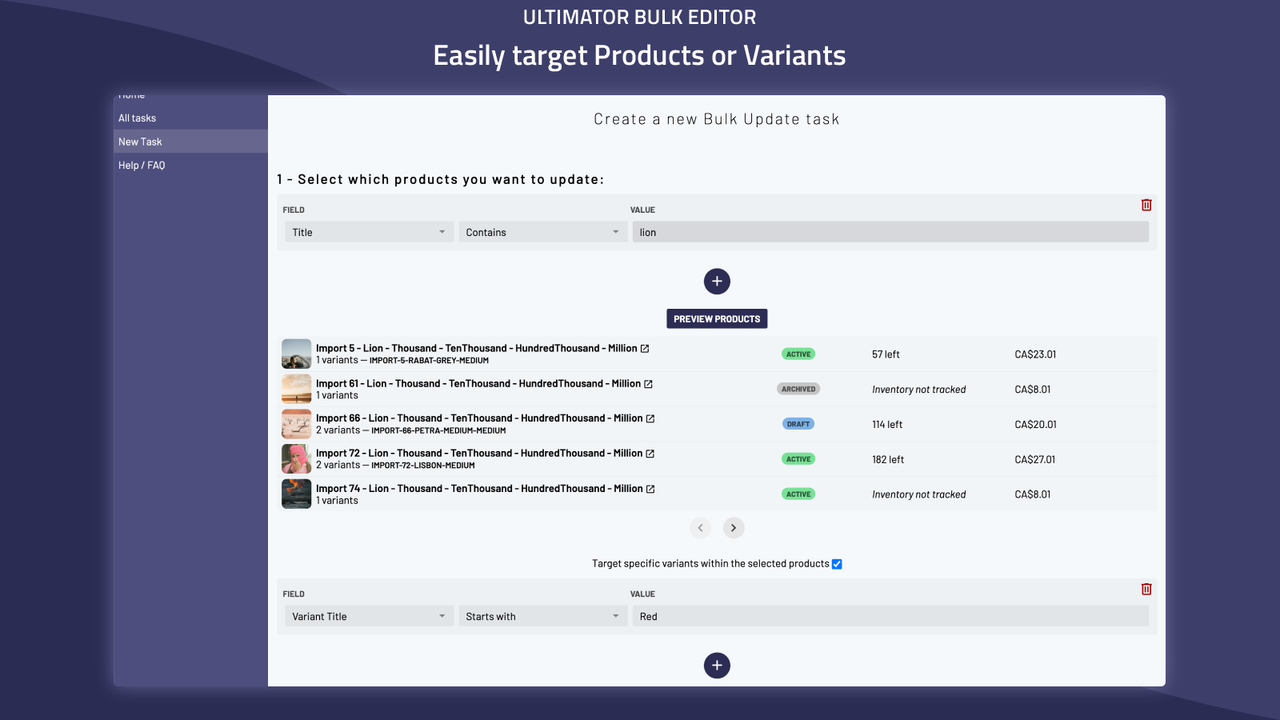Open the Variant Title field dropdown
Screen dimensions: 1280x720
[x=367, y=615]
